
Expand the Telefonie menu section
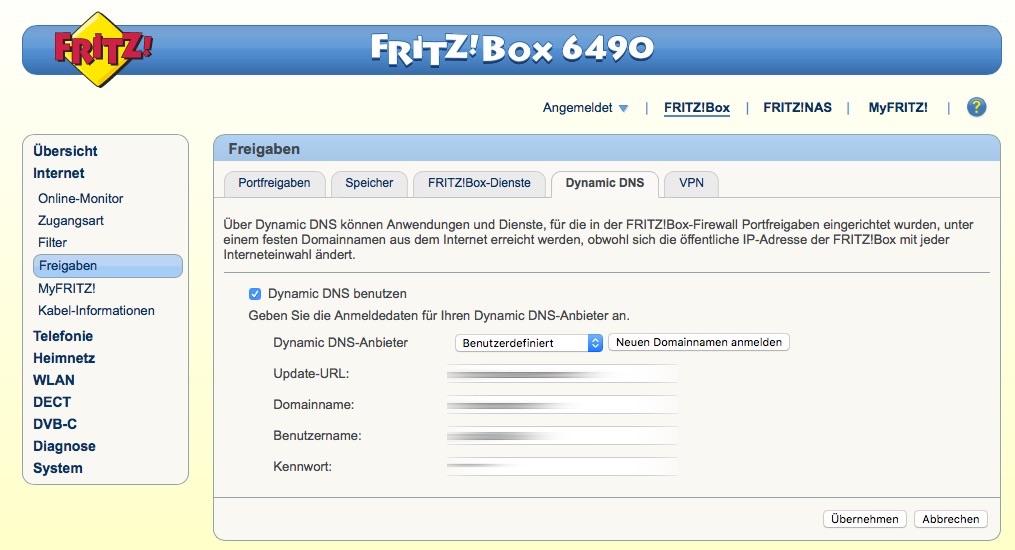pyautogui.click(x=63, y=336)
